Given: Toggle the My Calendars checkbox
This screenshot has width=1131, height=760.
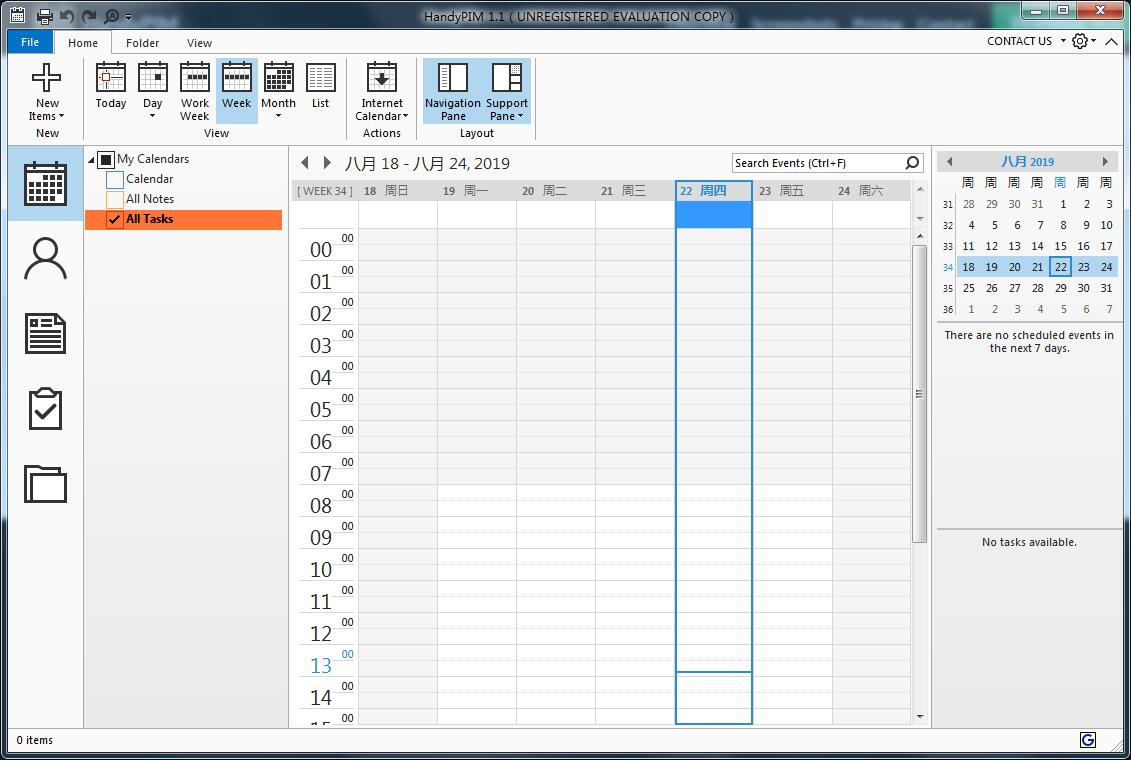Looking at the screenshot, I should (106, 159).
